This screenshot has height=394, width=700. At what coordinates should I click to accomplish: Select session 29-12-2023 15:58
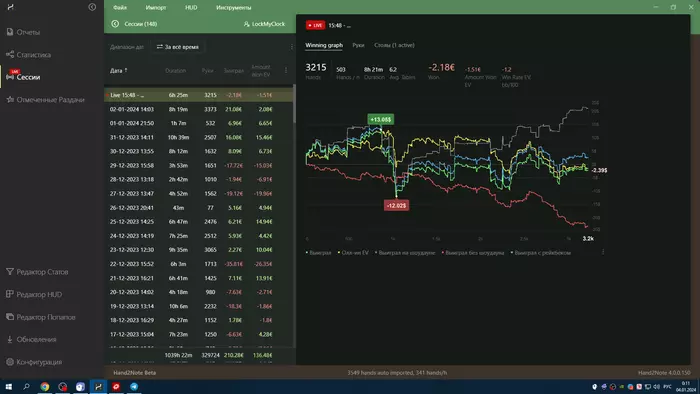pos(199,166)
